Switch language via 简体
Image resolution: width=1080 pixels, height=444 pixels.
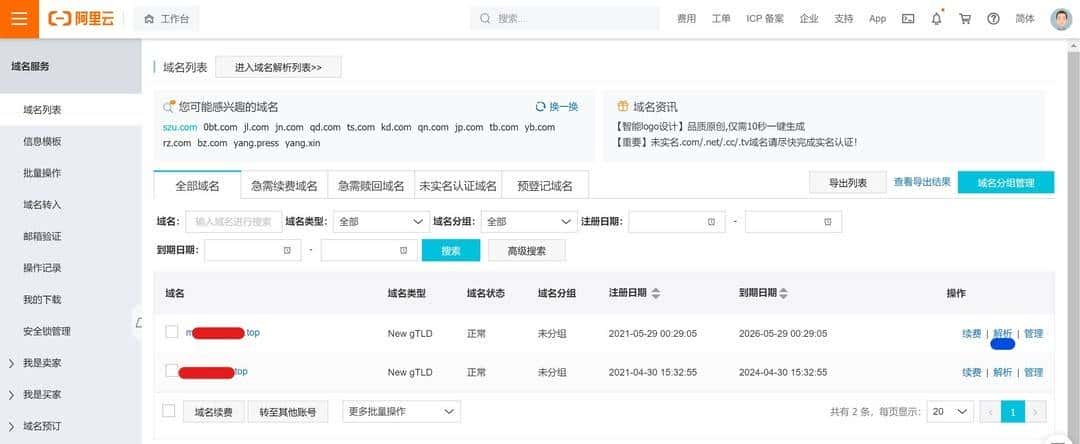pyautogui.click(x=1025, y=19)
